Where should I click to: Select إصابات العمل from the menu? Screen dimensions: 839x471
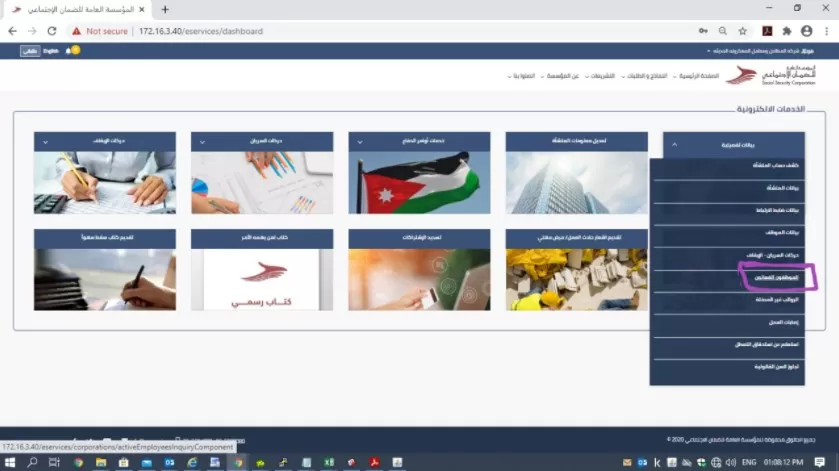(x=727, y=322)
